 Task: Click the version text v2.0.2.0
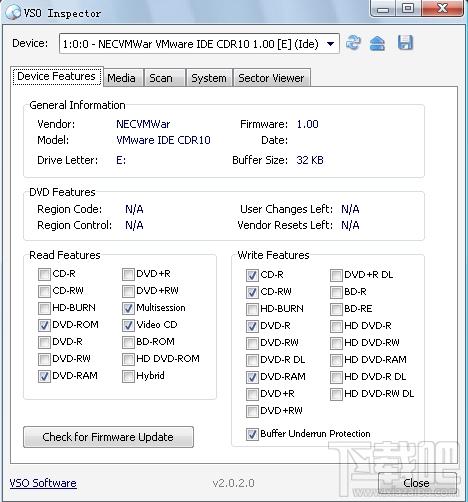[x=234, y=483]
